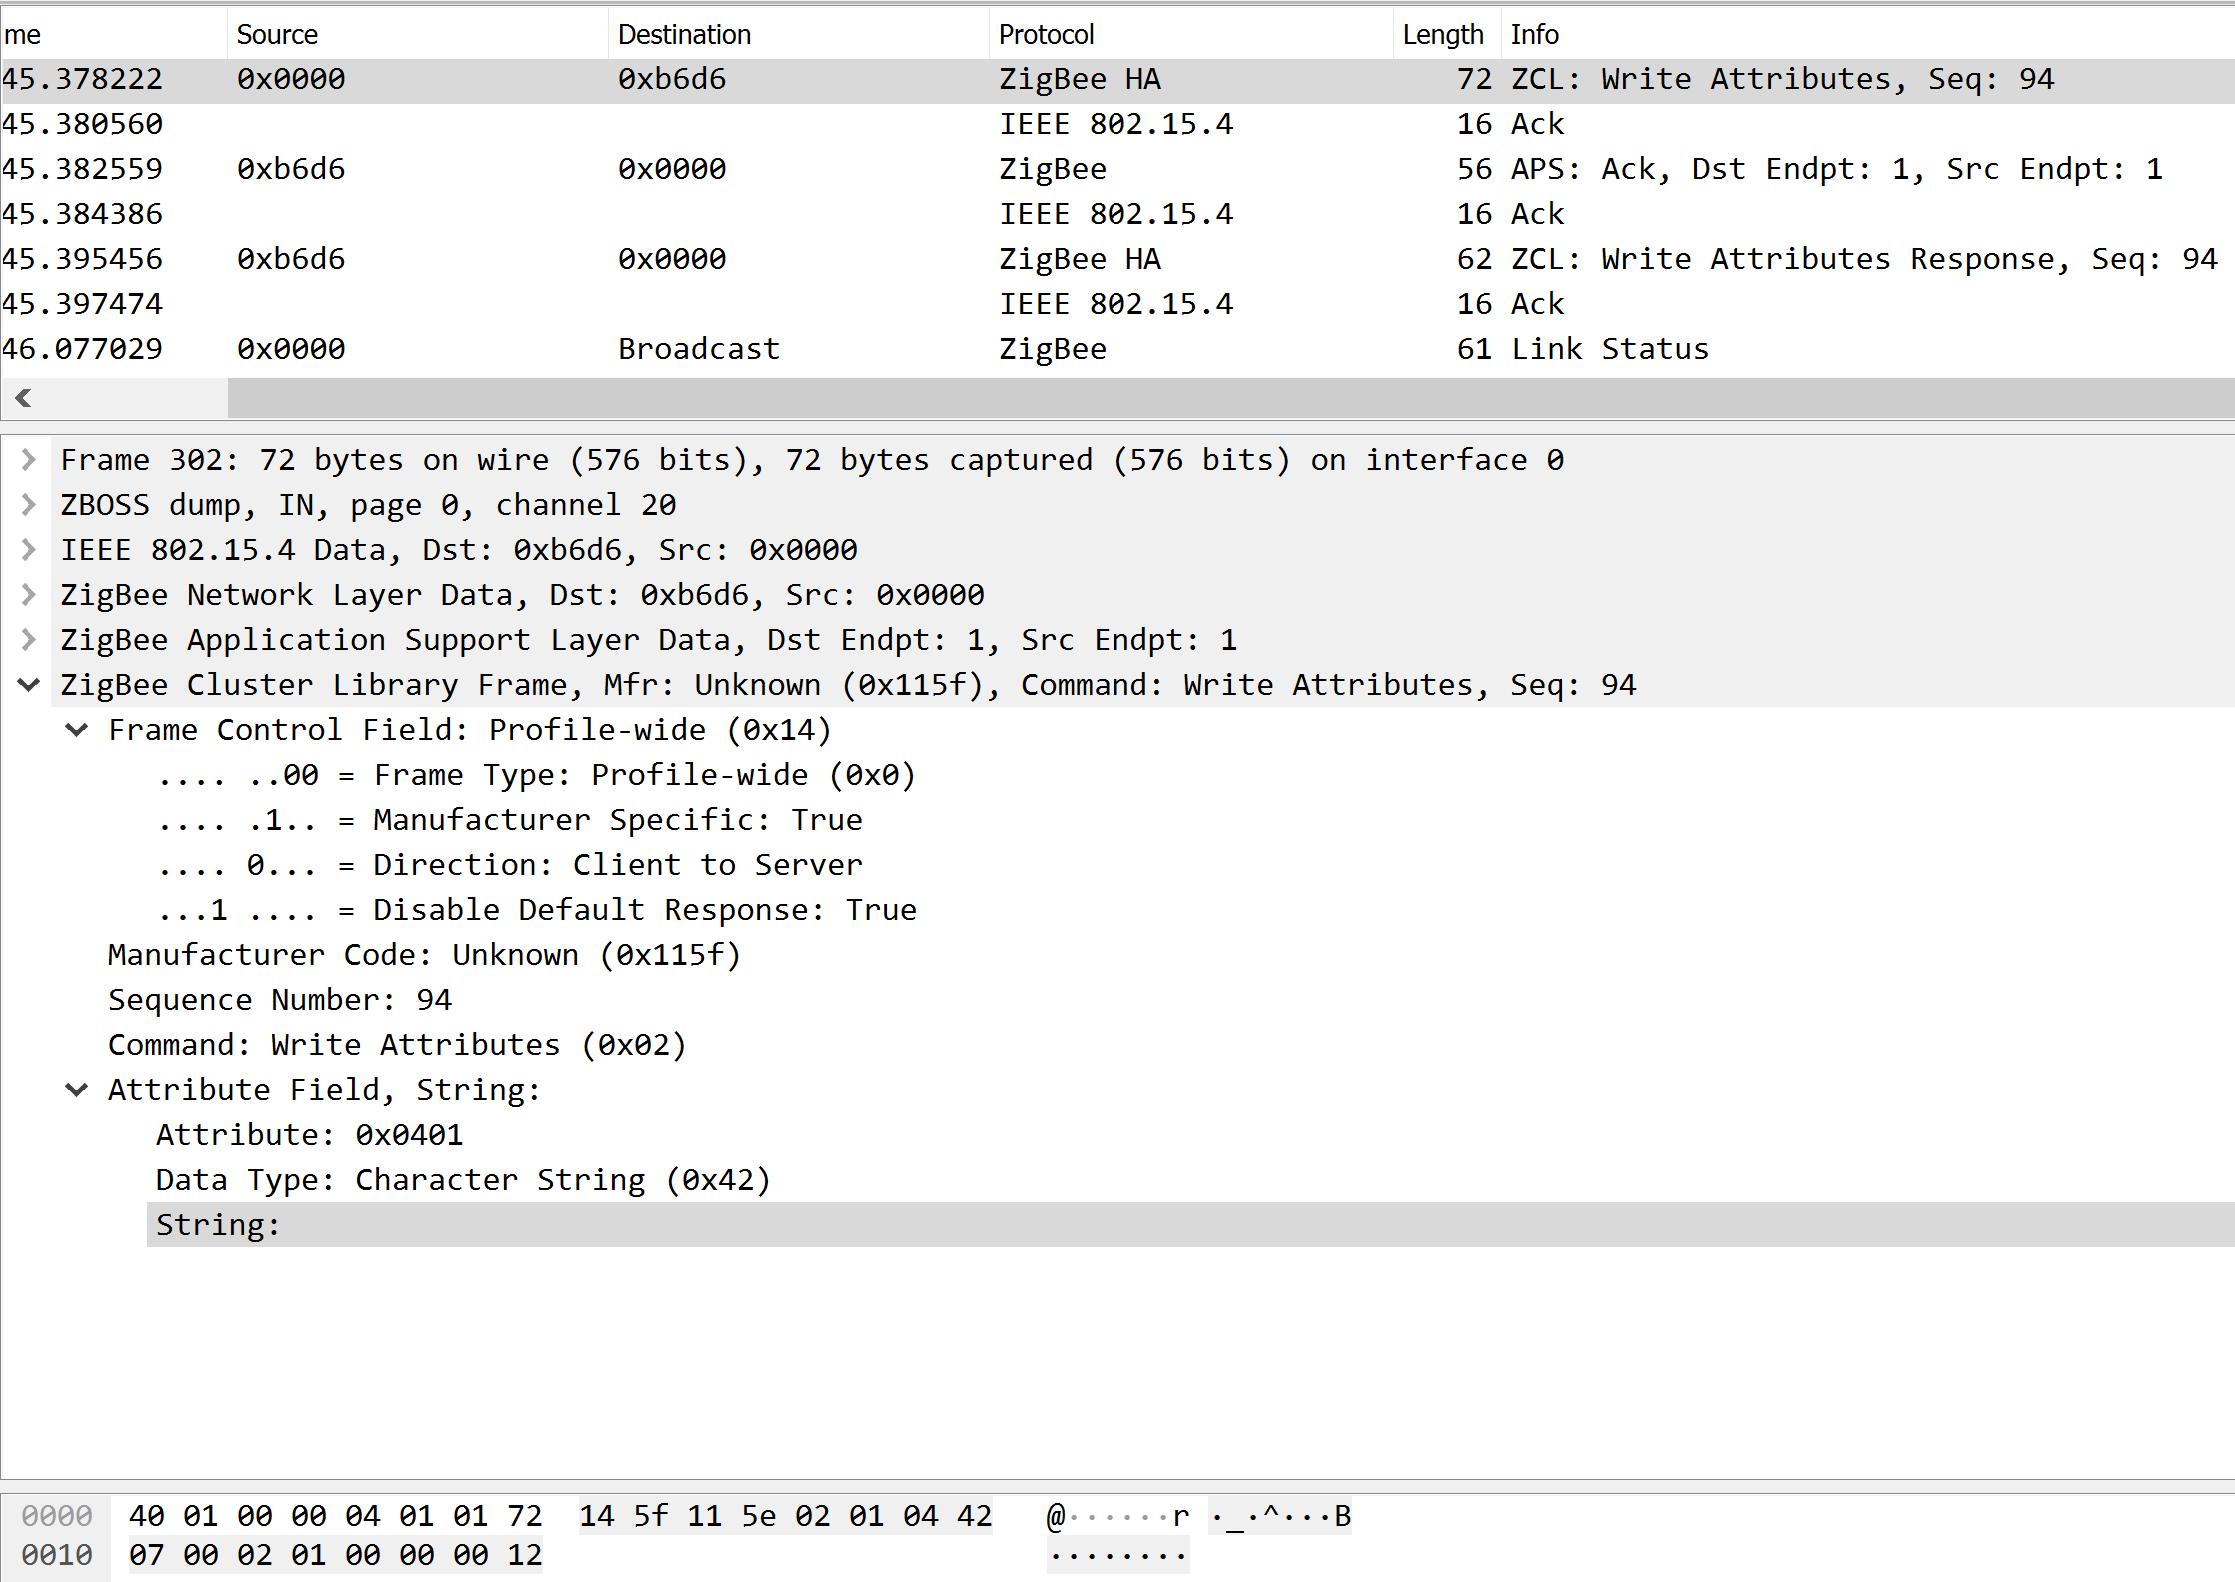
Task: Expand ZigBee Application Support Layer node
Action: click(29, 640)
